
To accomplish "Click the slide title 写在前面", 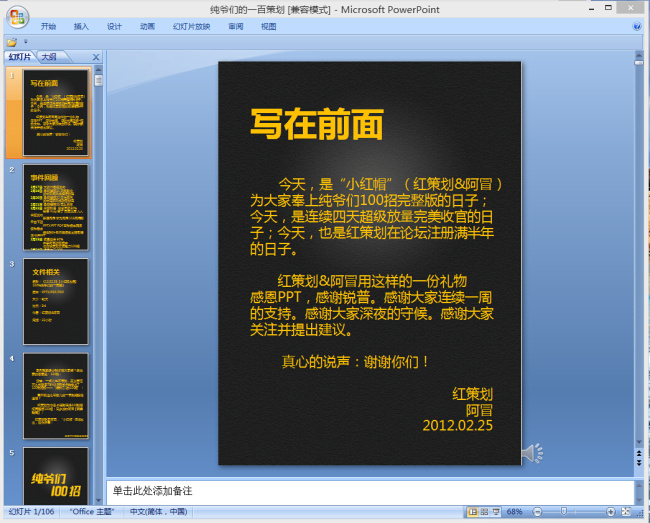I will coord(317,124).
